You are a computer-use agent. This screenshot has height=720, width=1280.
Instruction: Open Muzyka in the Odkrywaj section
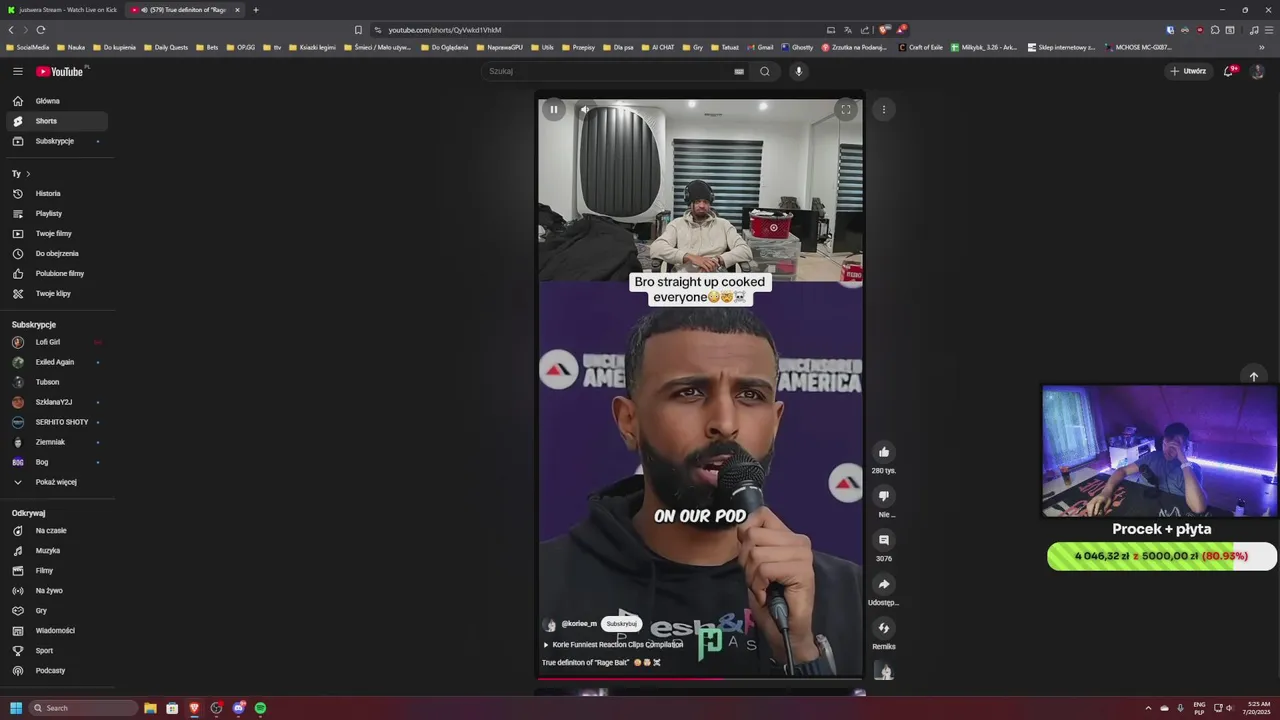57,551
